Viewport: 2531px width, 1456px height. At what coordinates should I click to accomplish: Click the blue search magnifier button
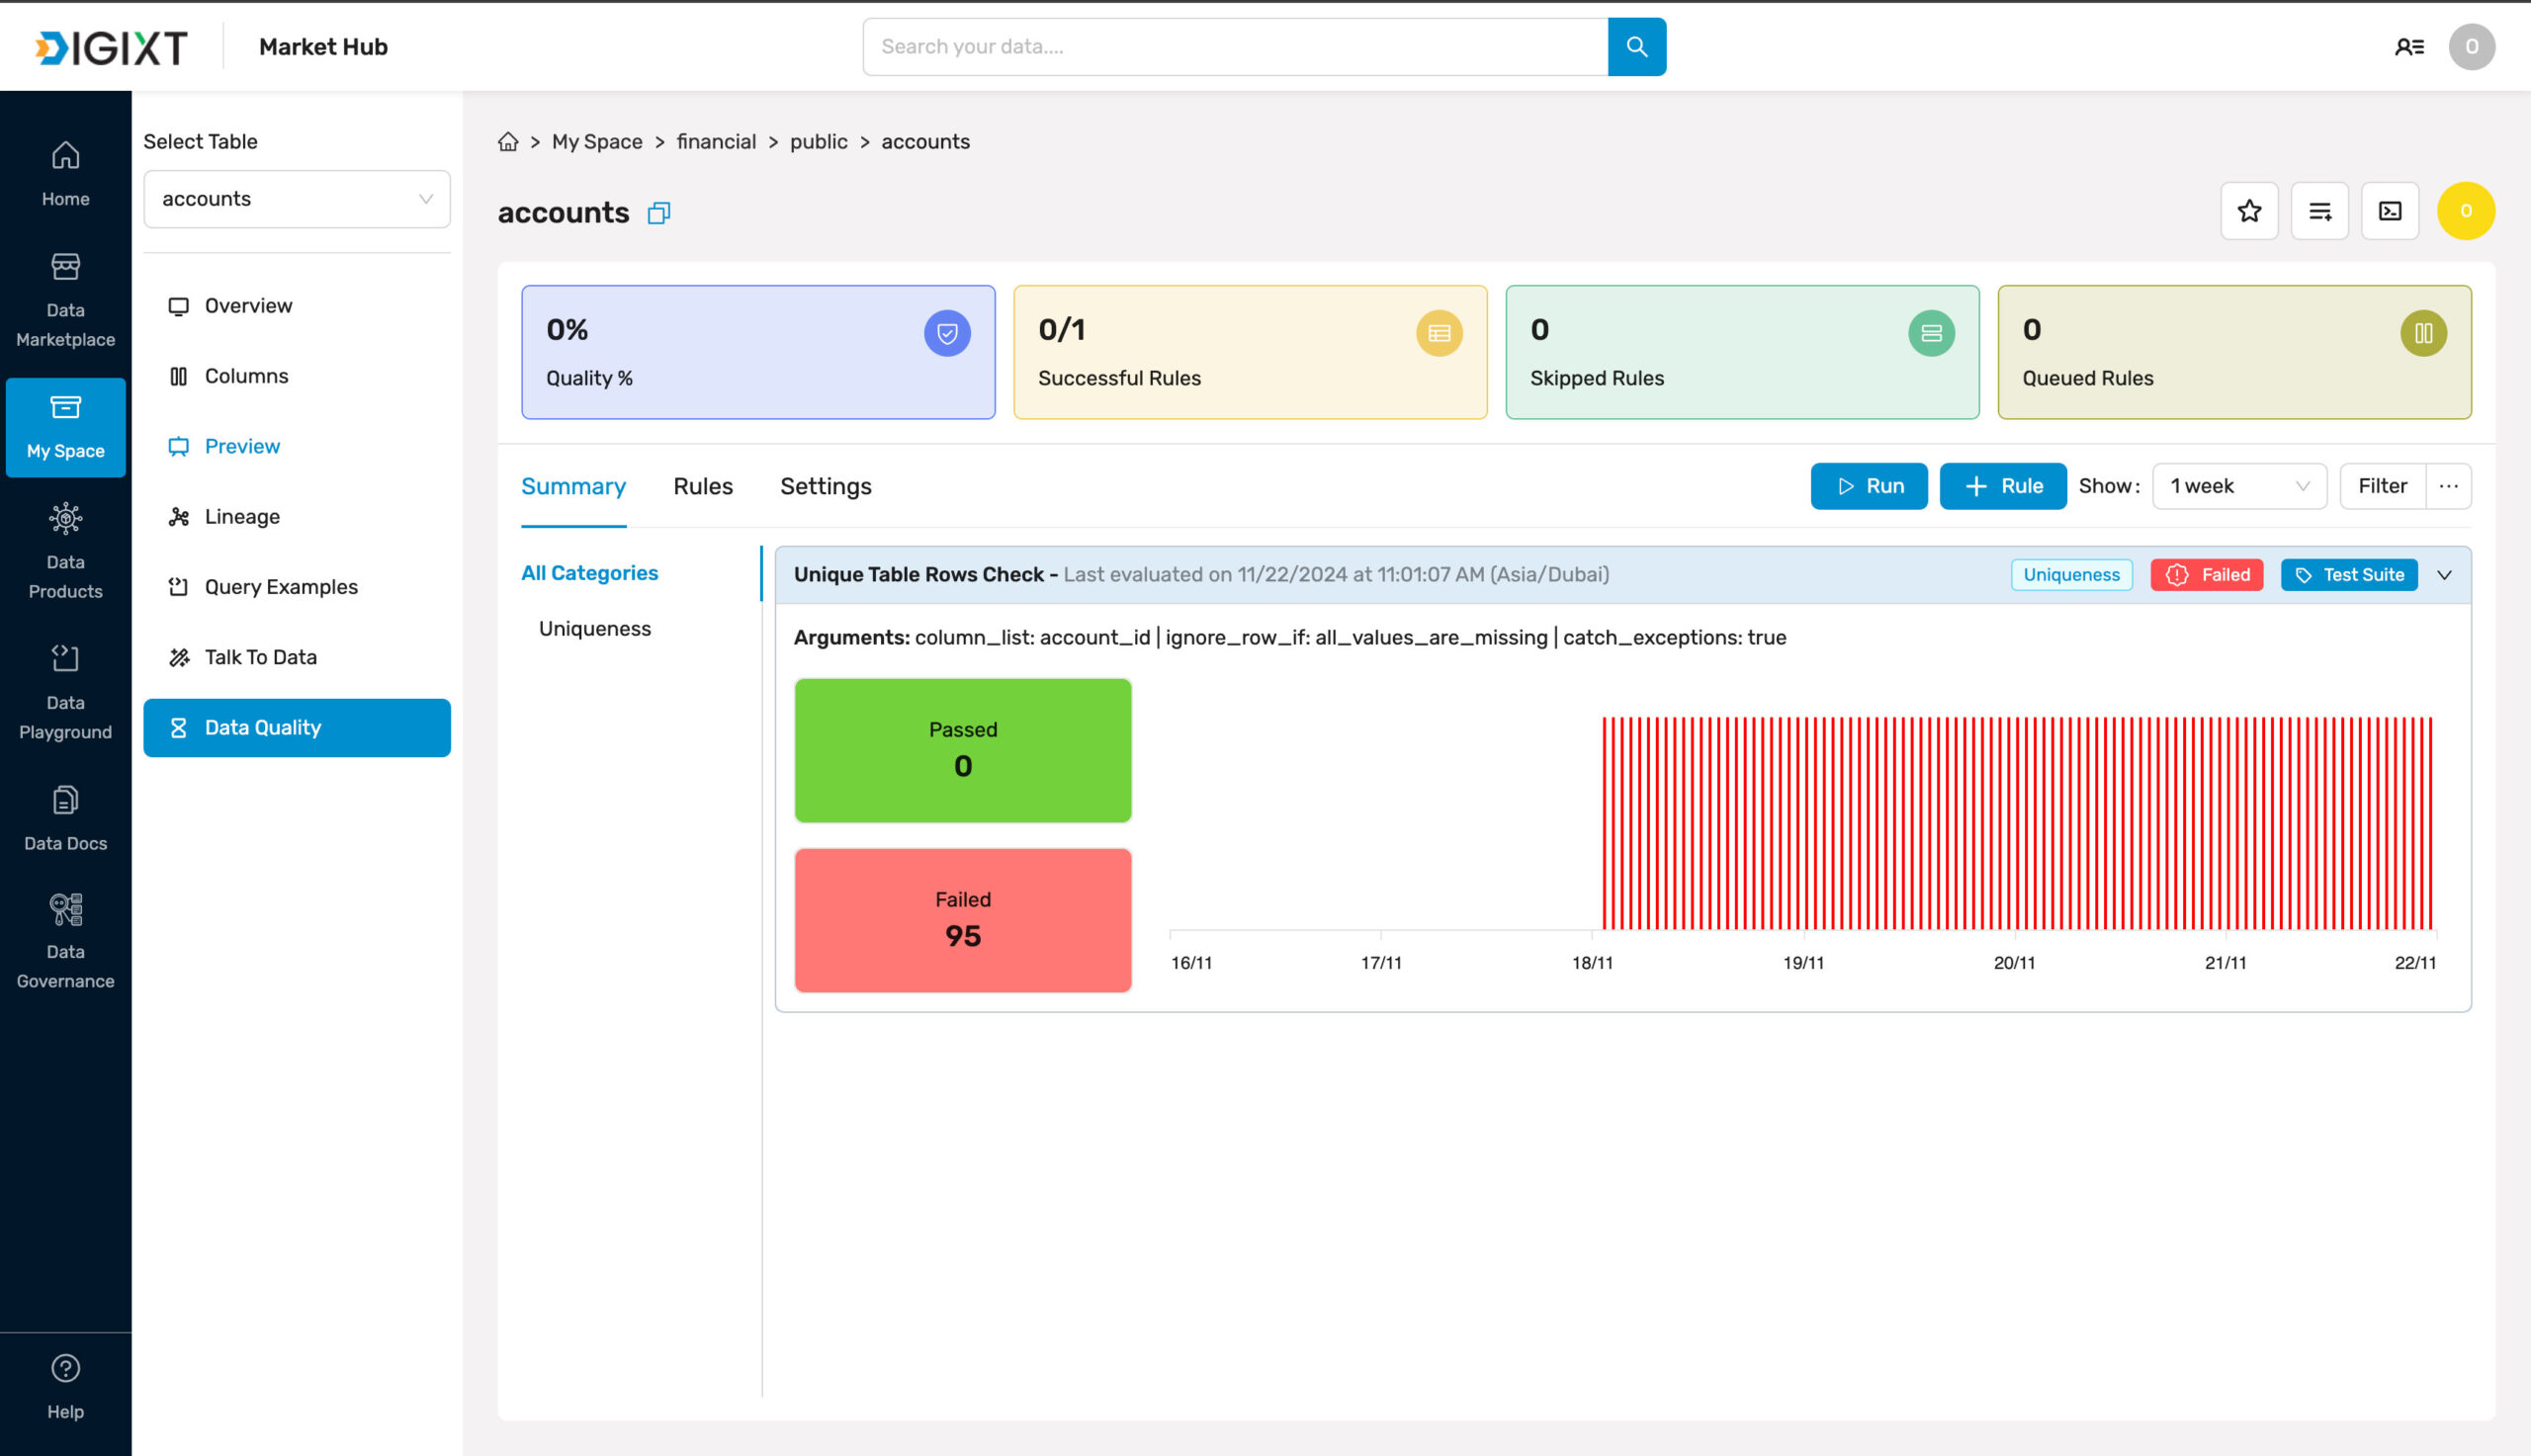pos(1636,47)
